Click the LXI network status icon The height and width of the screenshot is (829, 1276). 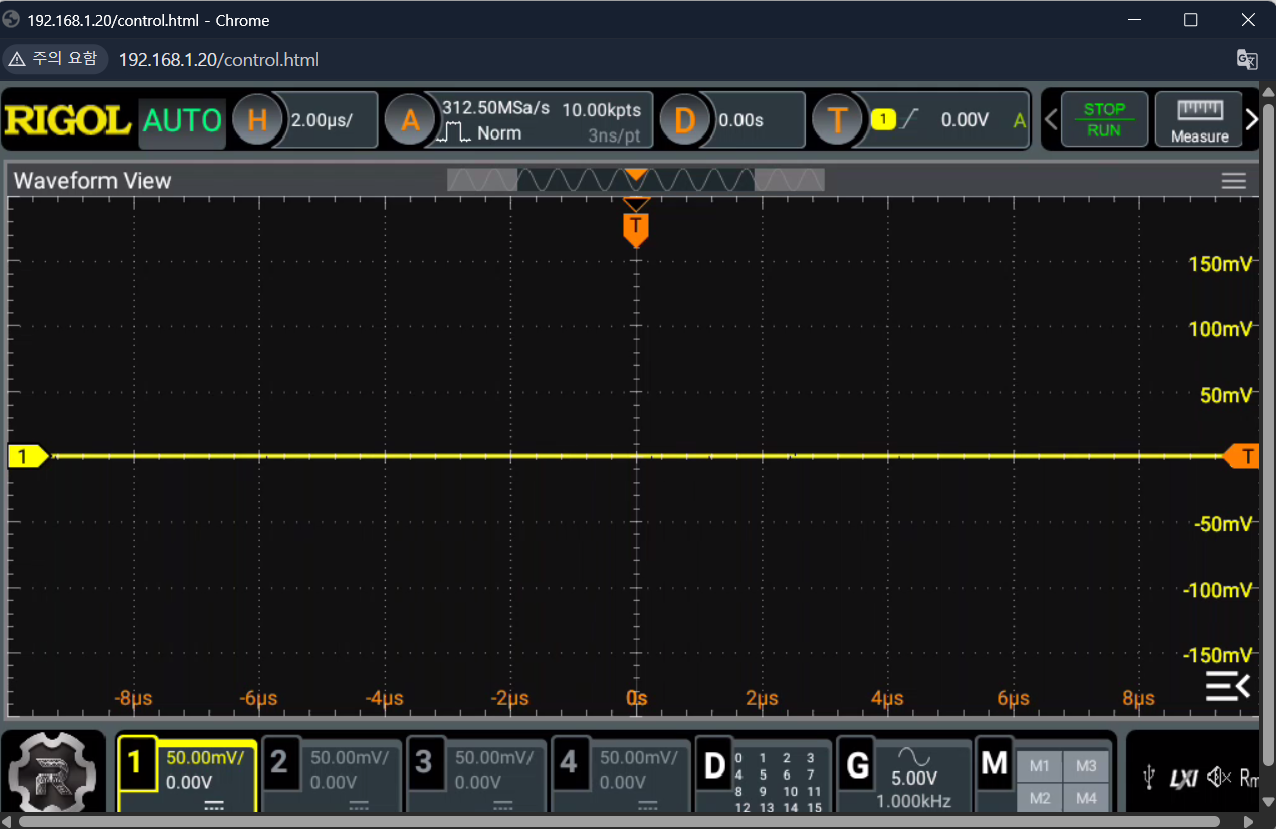point(1183,777)
